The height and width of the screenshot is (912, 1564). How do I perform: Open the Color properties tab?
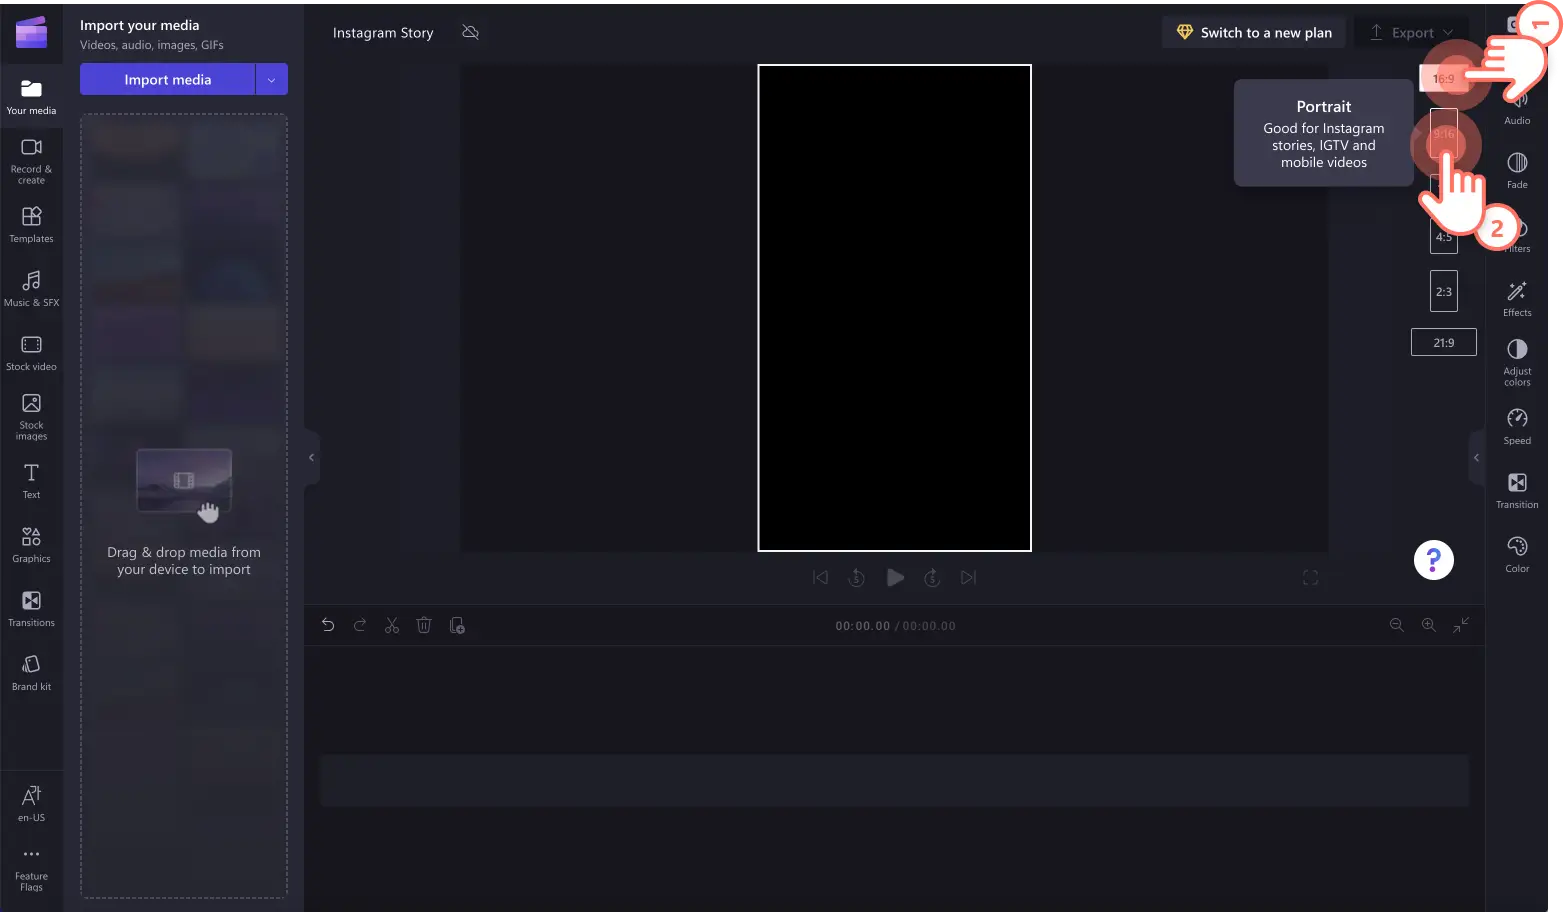(1517, 554)
